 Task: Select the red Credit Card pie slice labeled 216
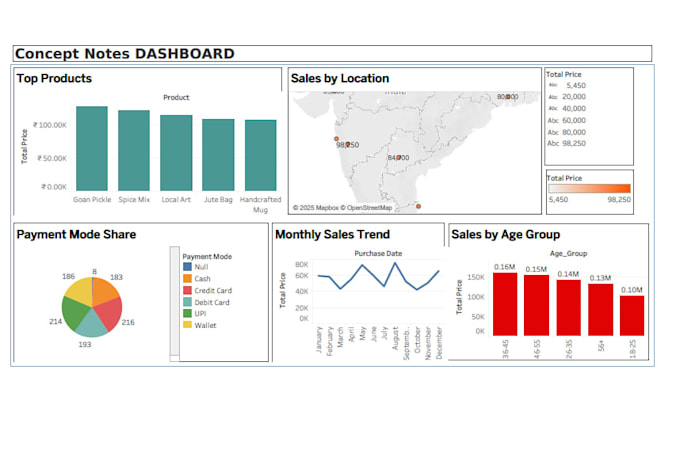click(109, 313)
